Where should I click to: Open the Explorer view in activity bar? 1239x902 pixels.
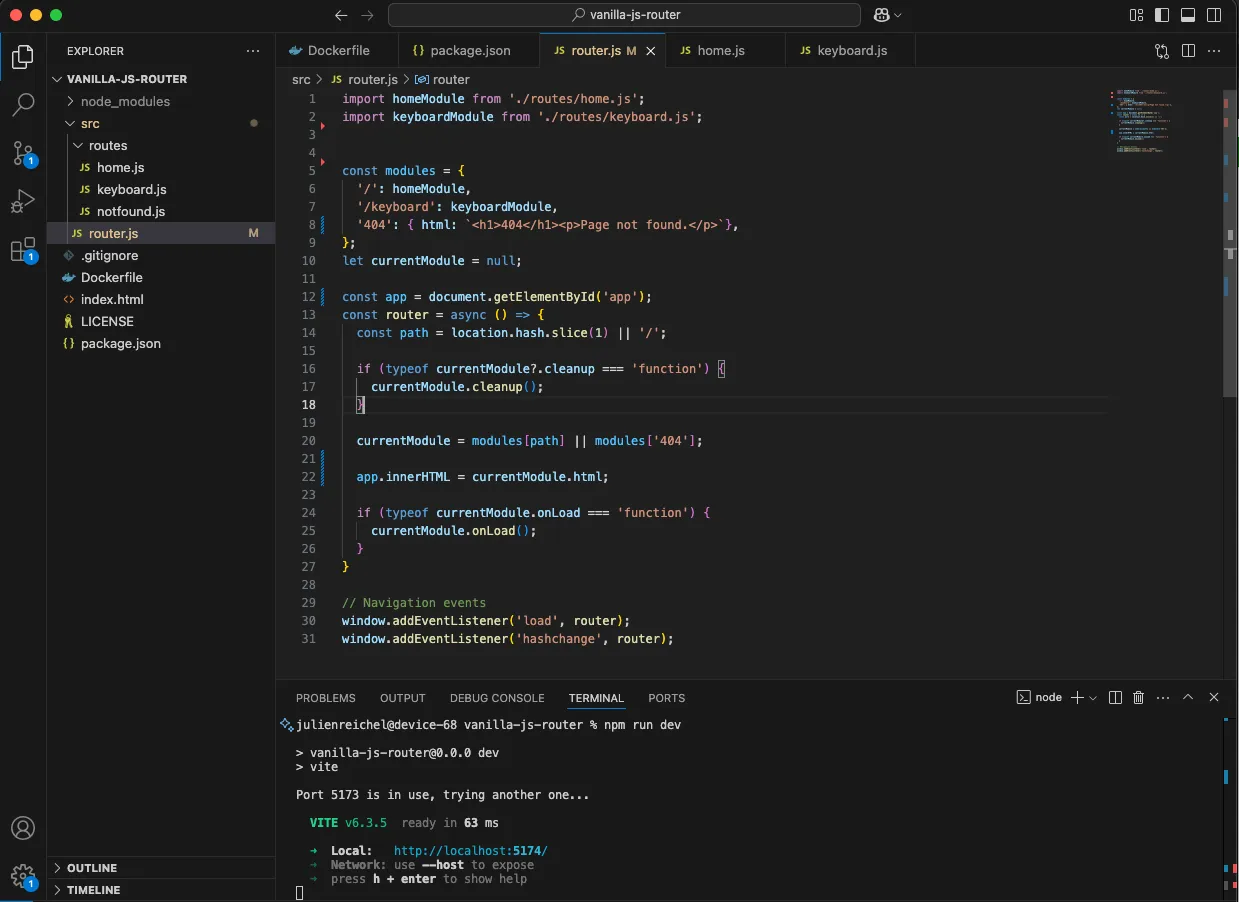click(23, 56)
